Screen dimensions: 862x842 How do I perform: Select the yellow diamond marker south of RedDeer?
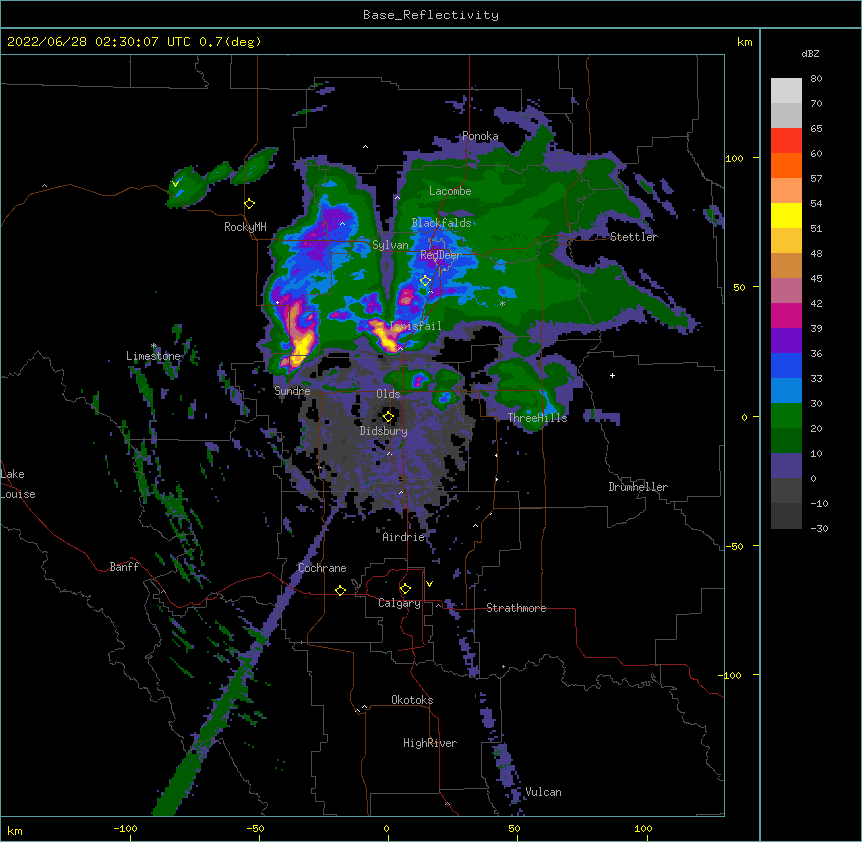coord(426,281)
